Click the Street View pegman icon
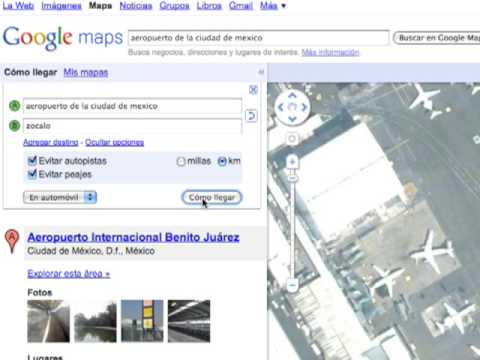Image resolution: width=480 pixels, height=360 pixels. coord(292,139)
